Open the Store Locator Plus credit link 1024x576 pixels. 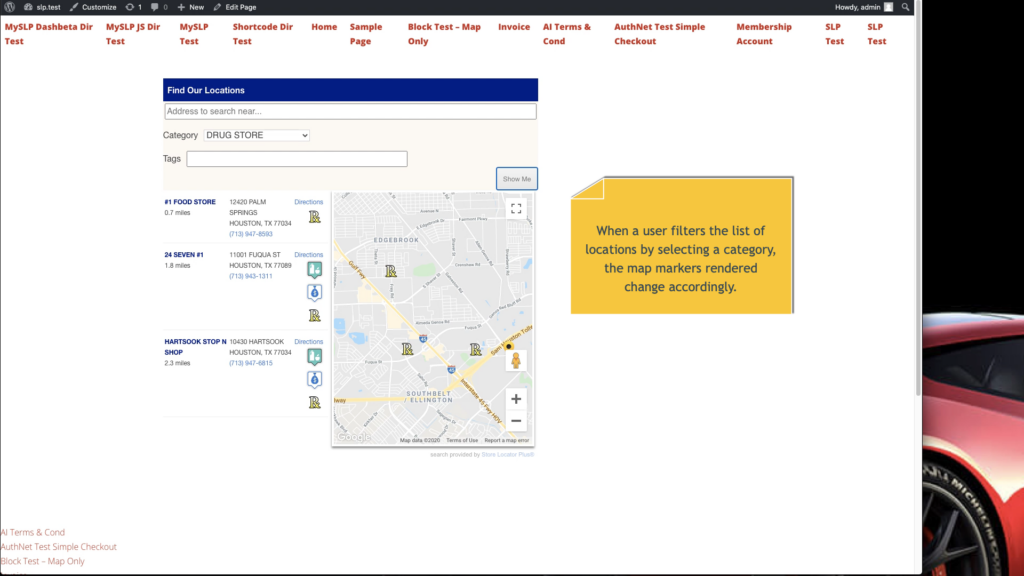pos(507,455)
